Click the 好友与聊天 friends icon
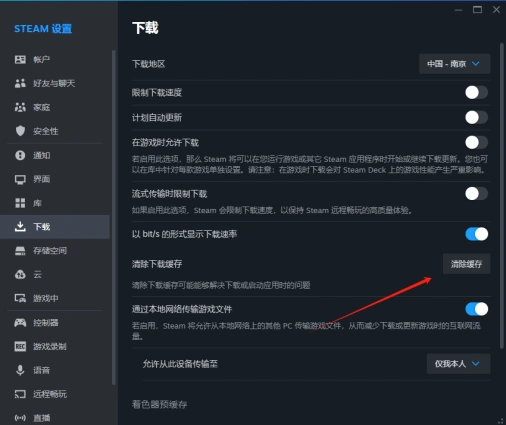Image resolution: width=506 pixels, height=425 pixels. [x=20, y=83]
